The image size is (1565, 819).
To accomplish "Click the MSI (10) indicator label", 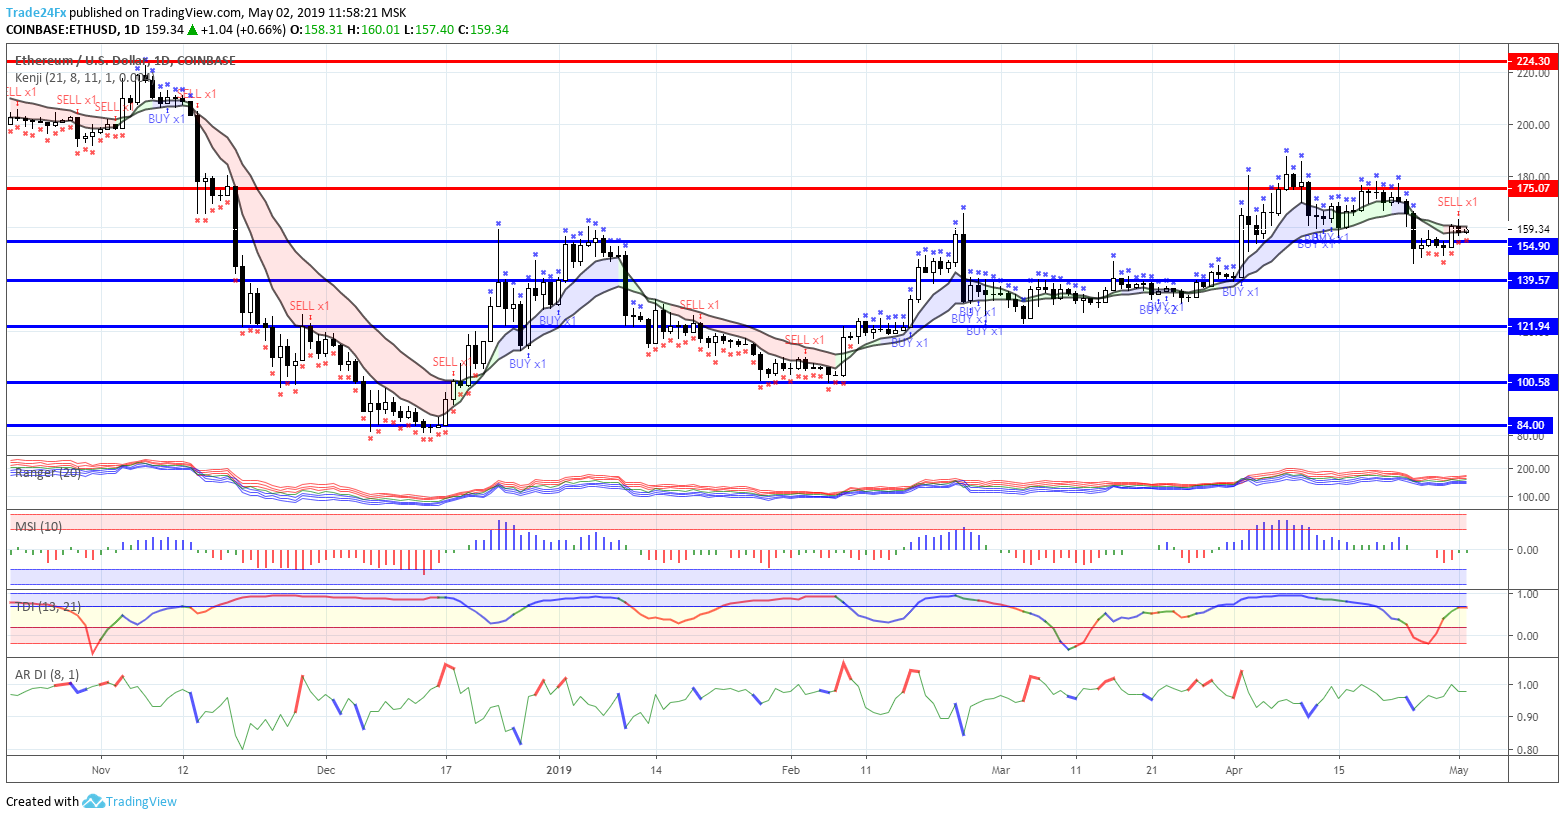I will coord(38,526).
